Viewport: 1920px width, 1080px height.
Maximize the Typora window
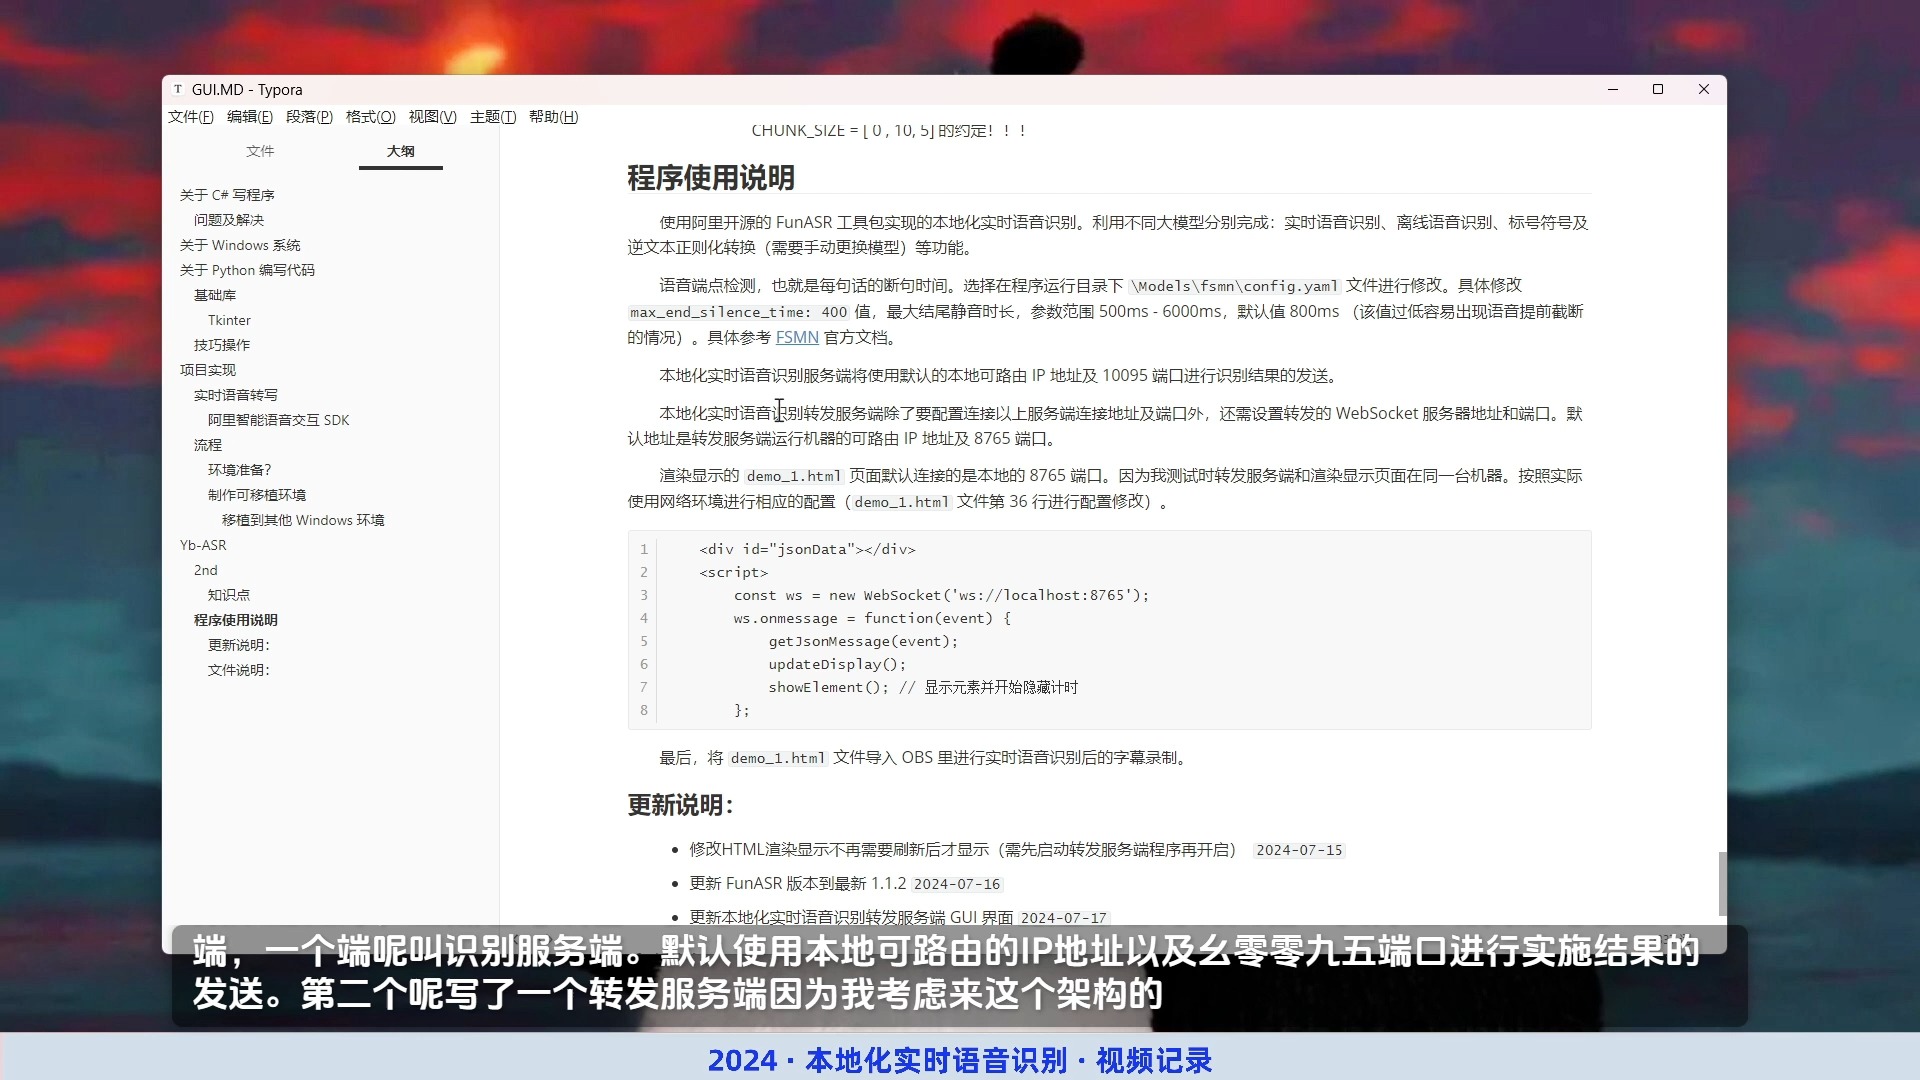1658,89
